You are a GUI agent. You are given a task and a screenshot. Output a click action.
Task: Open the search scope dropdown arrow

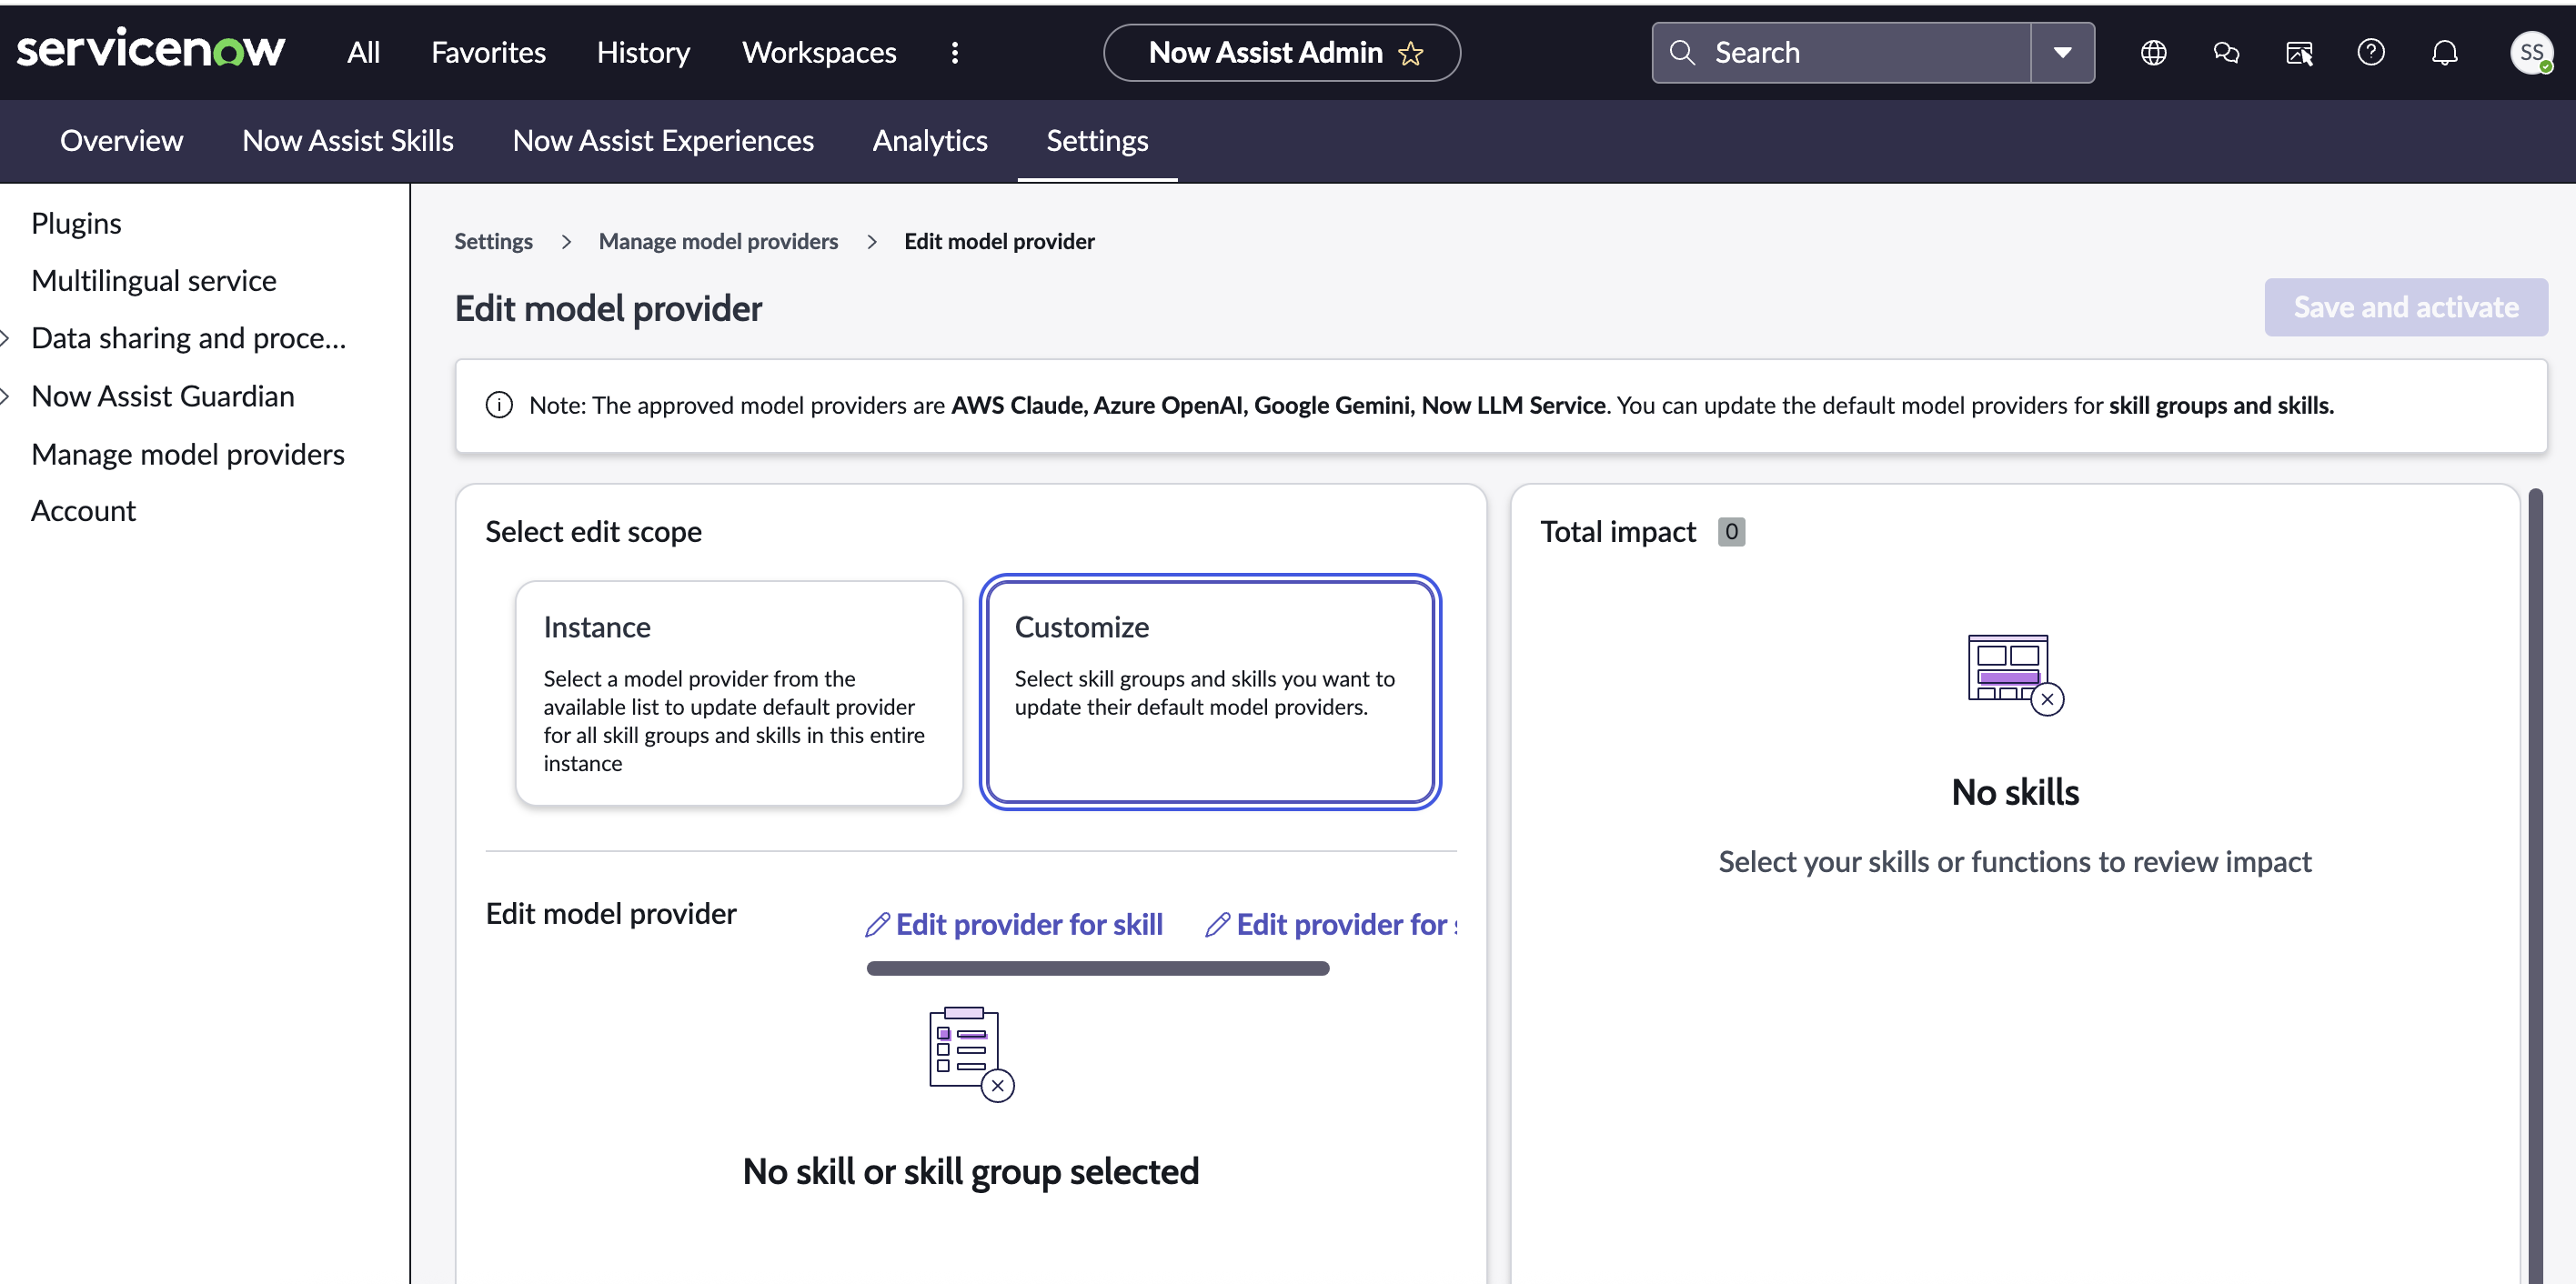click(2062, 53)
